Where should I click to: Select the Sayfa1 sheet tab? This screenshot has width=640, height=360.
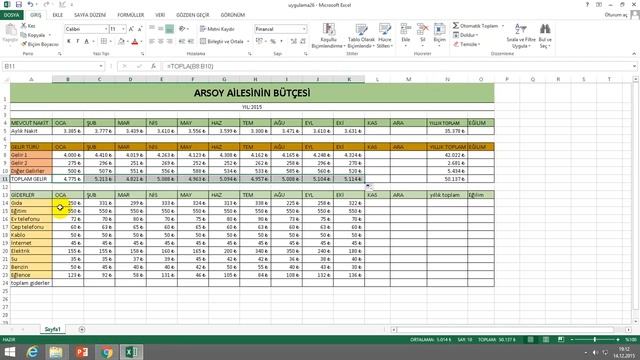click(53, 329)
